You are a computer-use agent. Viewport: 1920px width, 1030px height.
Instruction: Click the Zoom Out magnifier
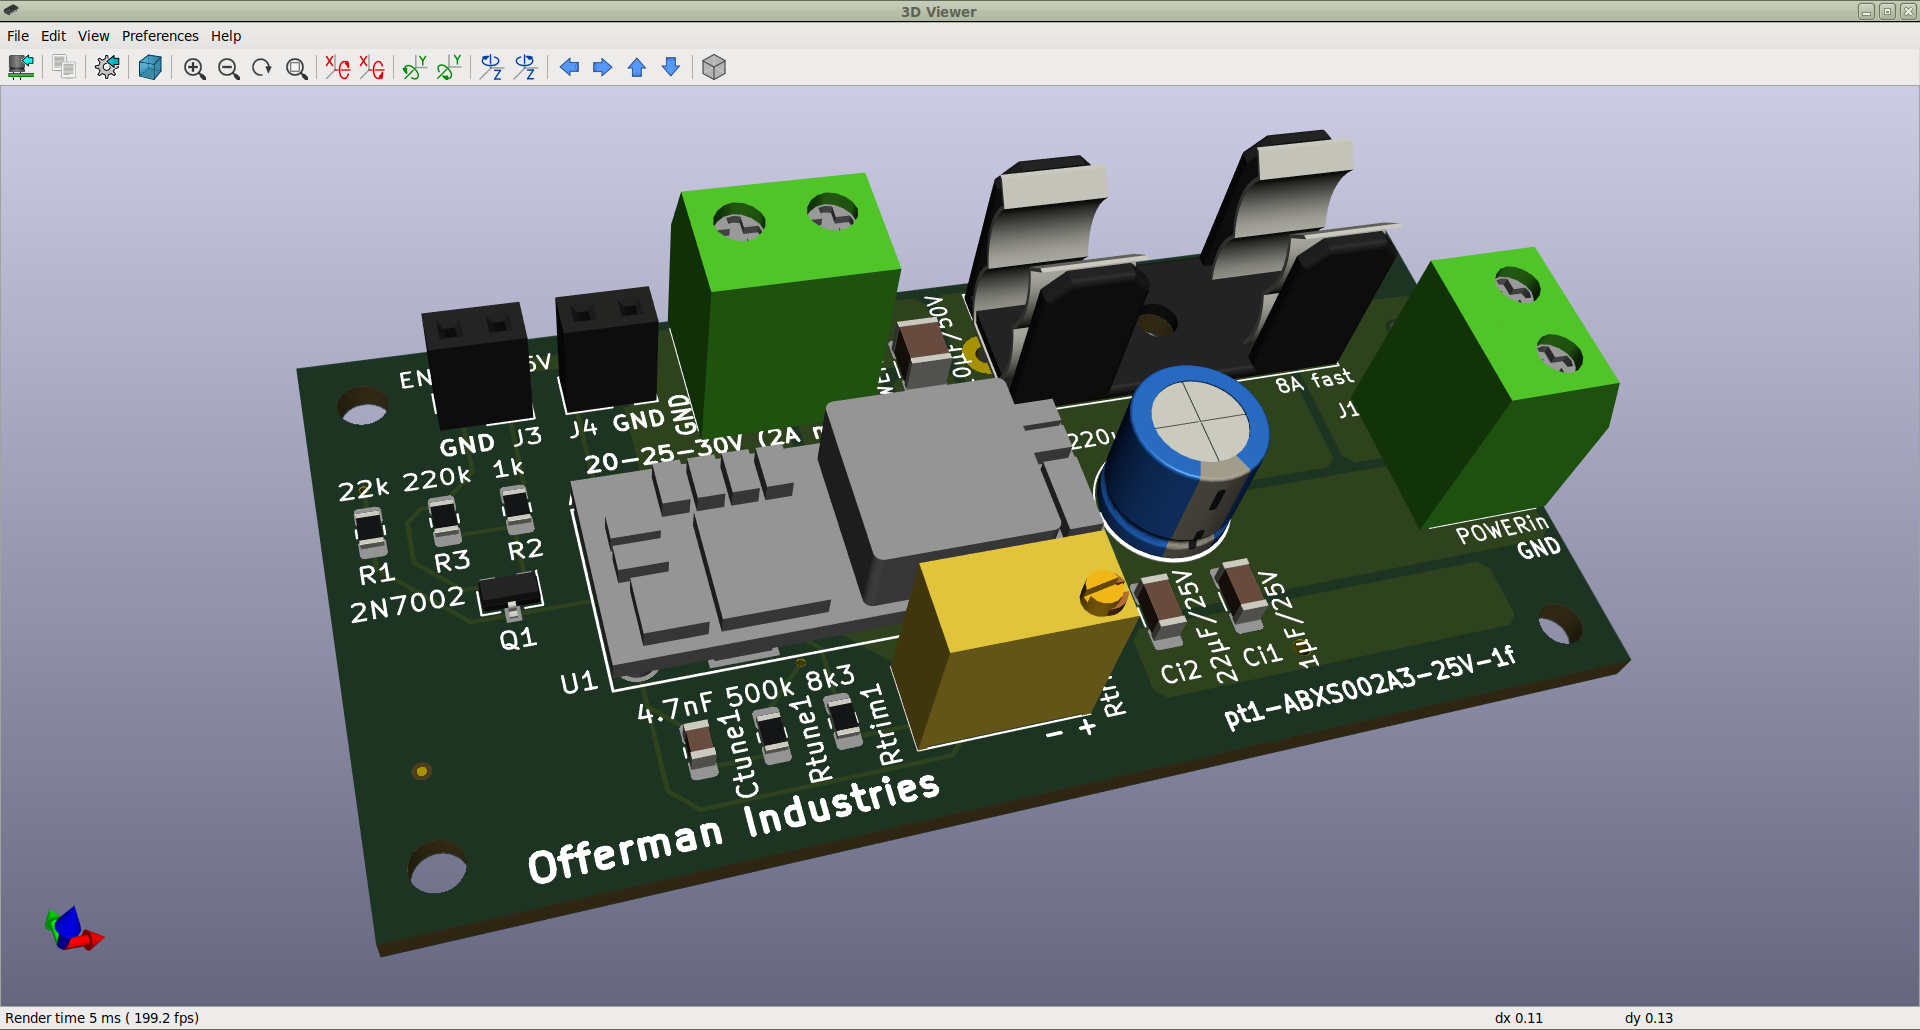click(x=229, y=68)
